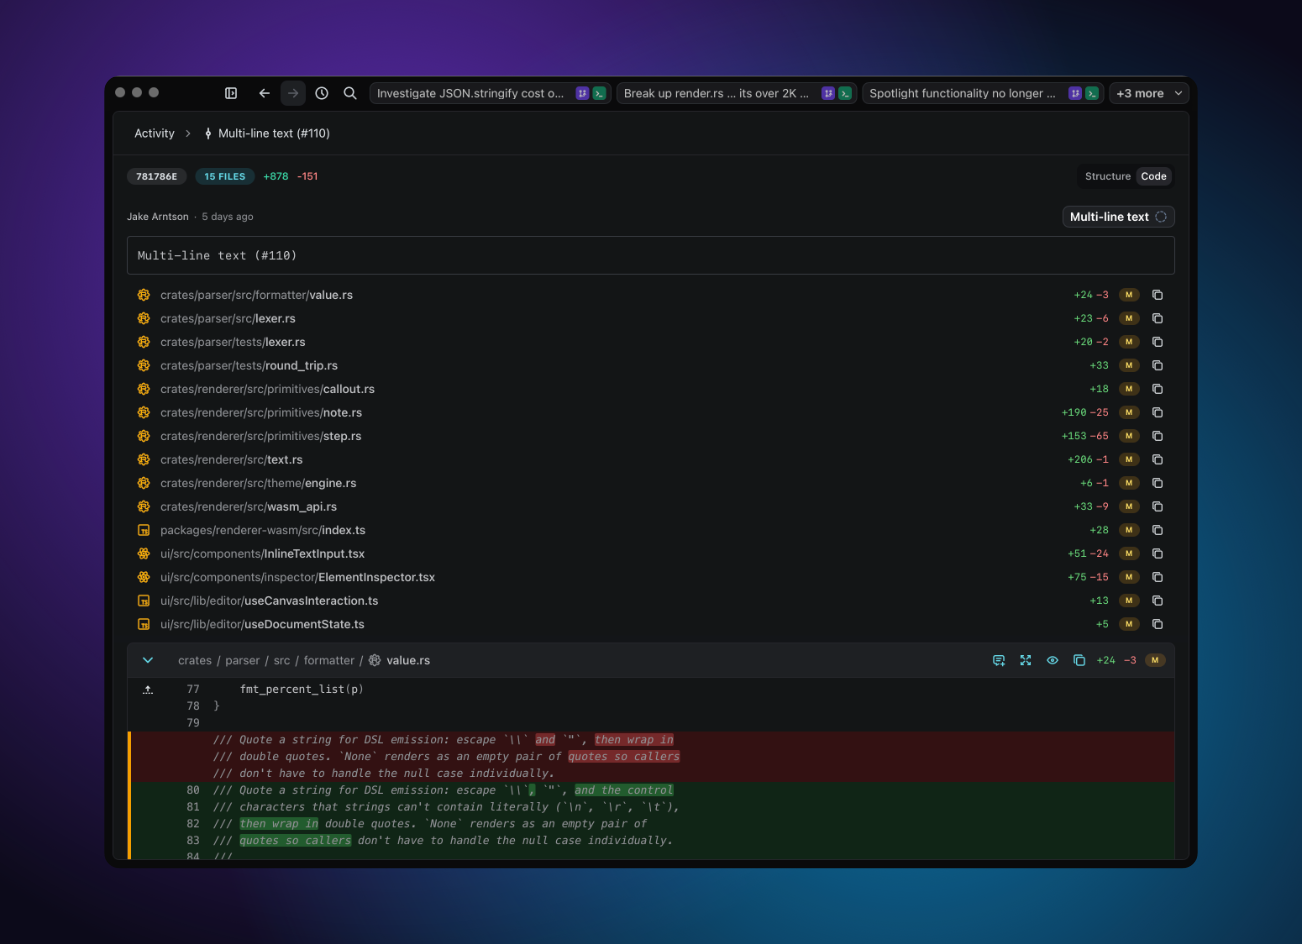1302x944 pixels.
Task: Go to Activity breadcrumb
Action: point(154,133)
